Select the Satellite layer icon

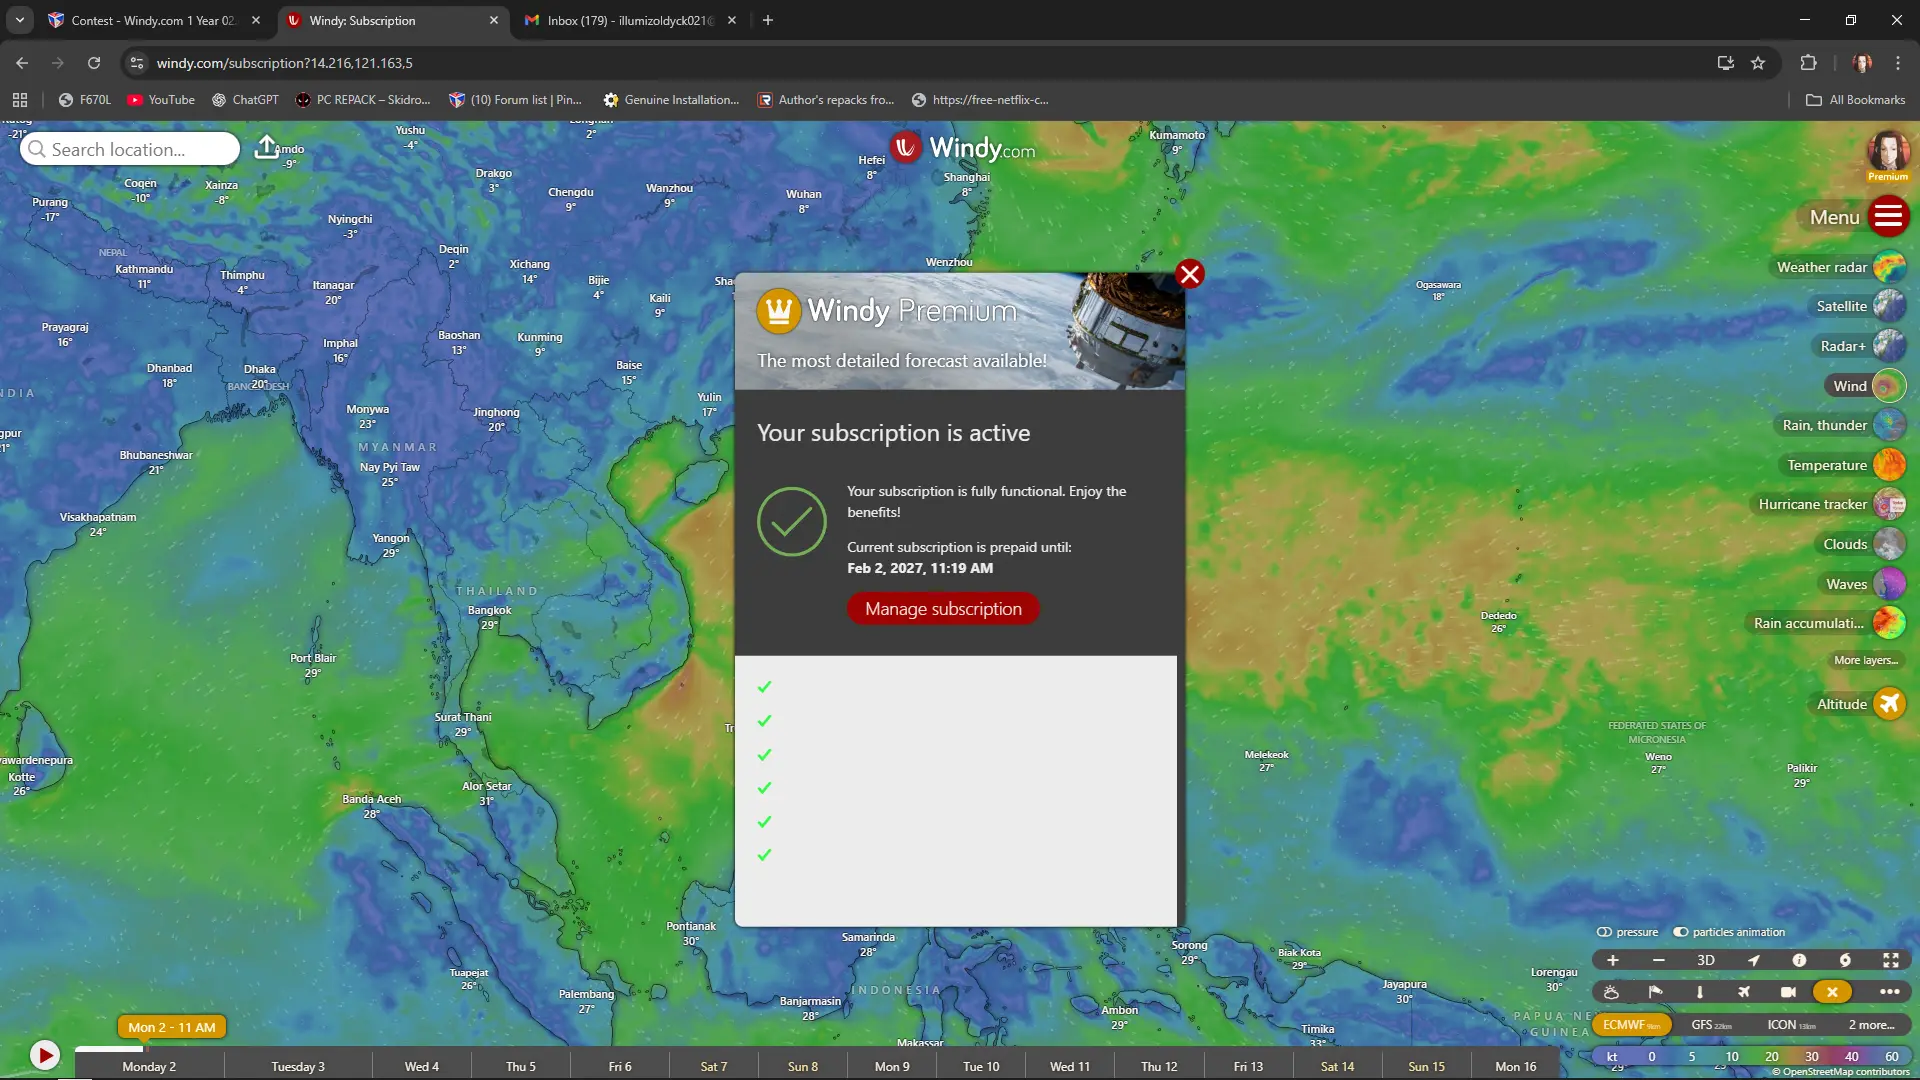(1889, 306)
